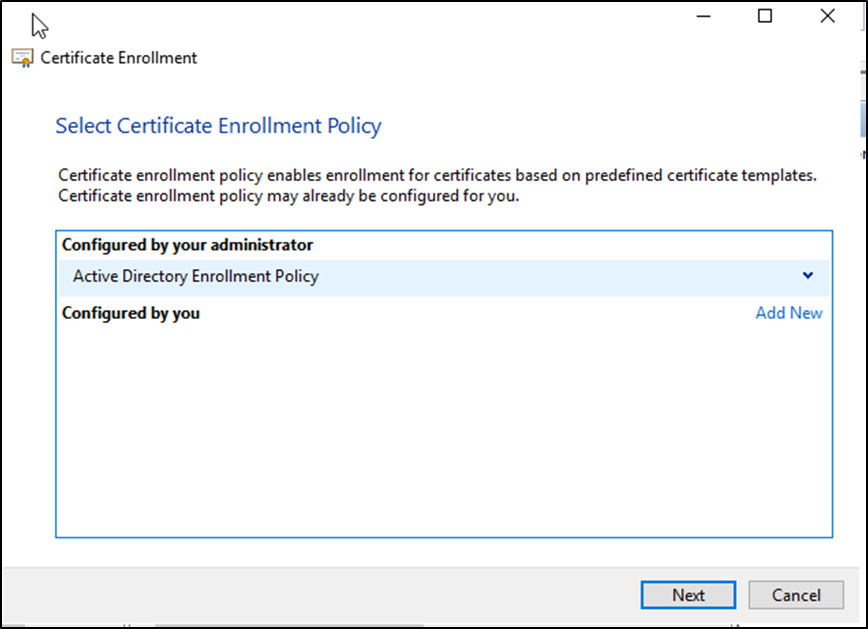Click the Add New link

tap(788, 313)
